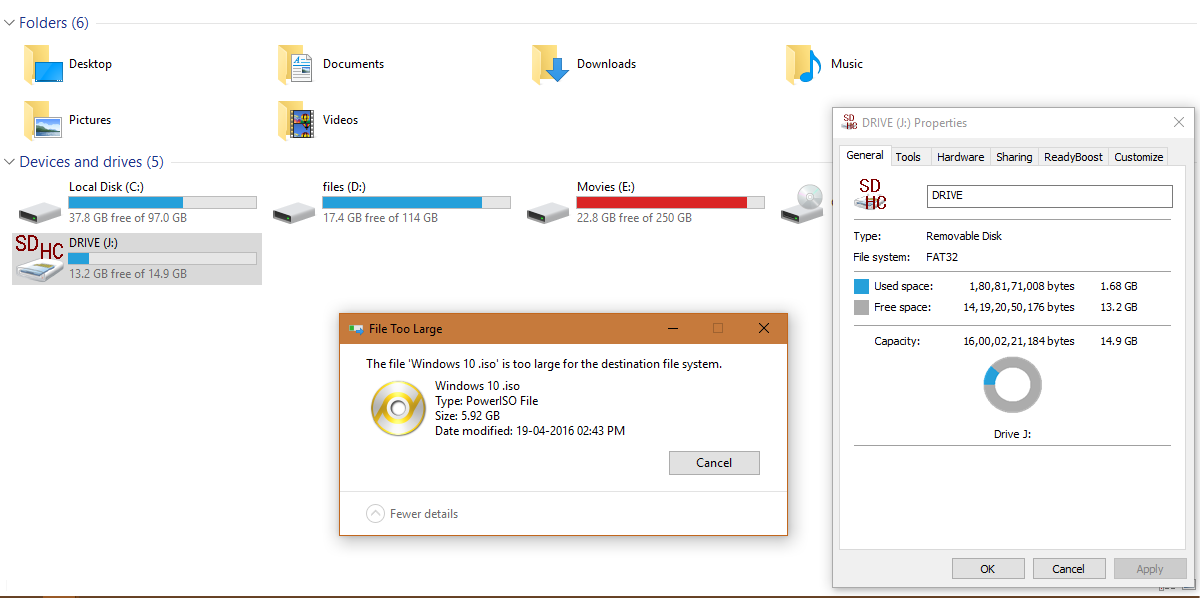Screen dimensions: 1200x598
Task: Collapse details with the Fewer details chevron
Action: [375, 514]
